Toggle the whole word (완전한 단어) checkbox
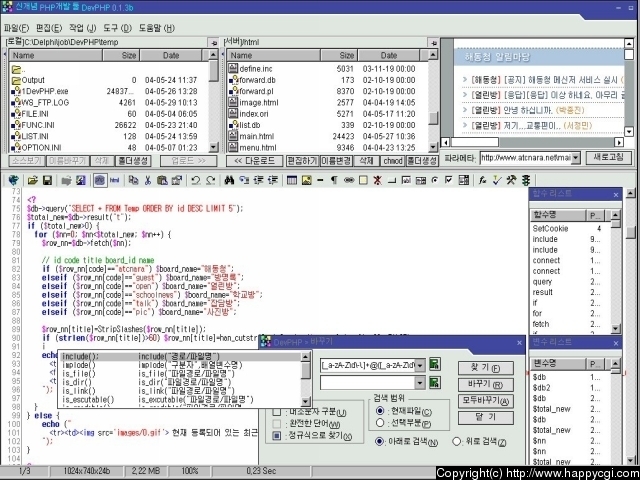The width and height of the screenshot is (640, 480). [x=277, y=424]
